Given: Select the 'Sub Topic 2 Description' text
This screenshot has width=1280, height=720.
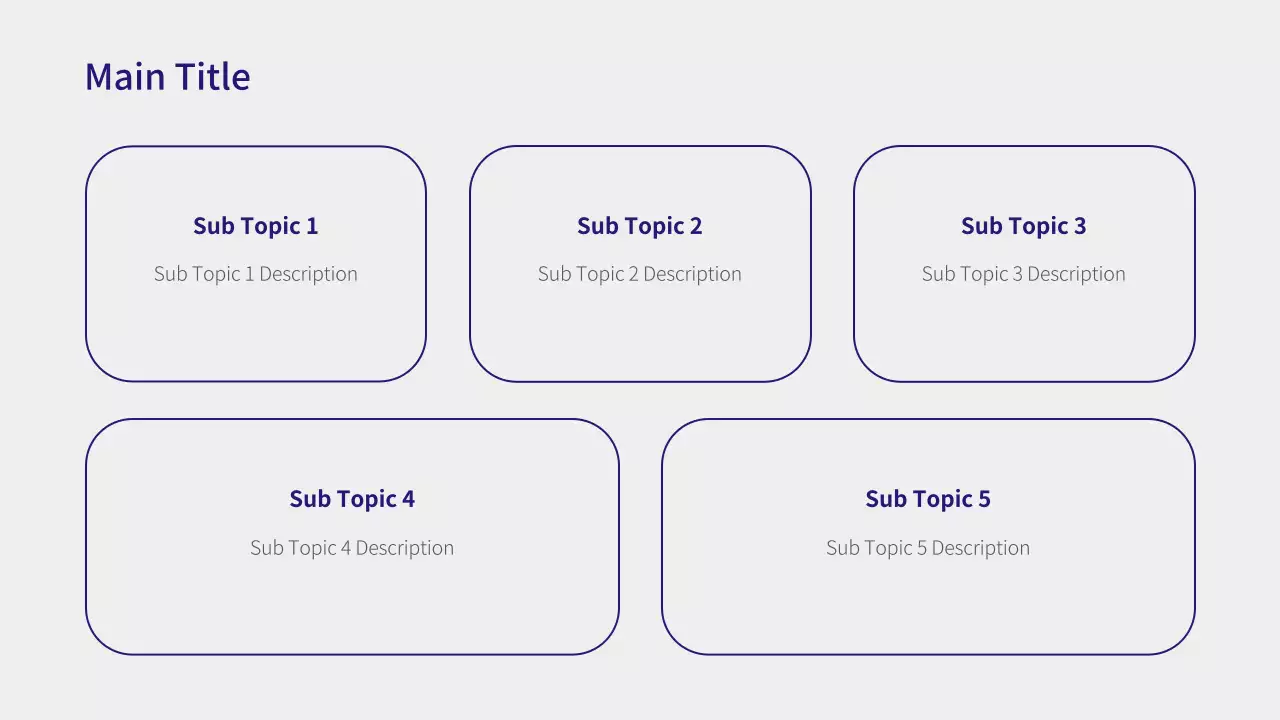Looking at the screenshot, I should click(x=640, y=274).
